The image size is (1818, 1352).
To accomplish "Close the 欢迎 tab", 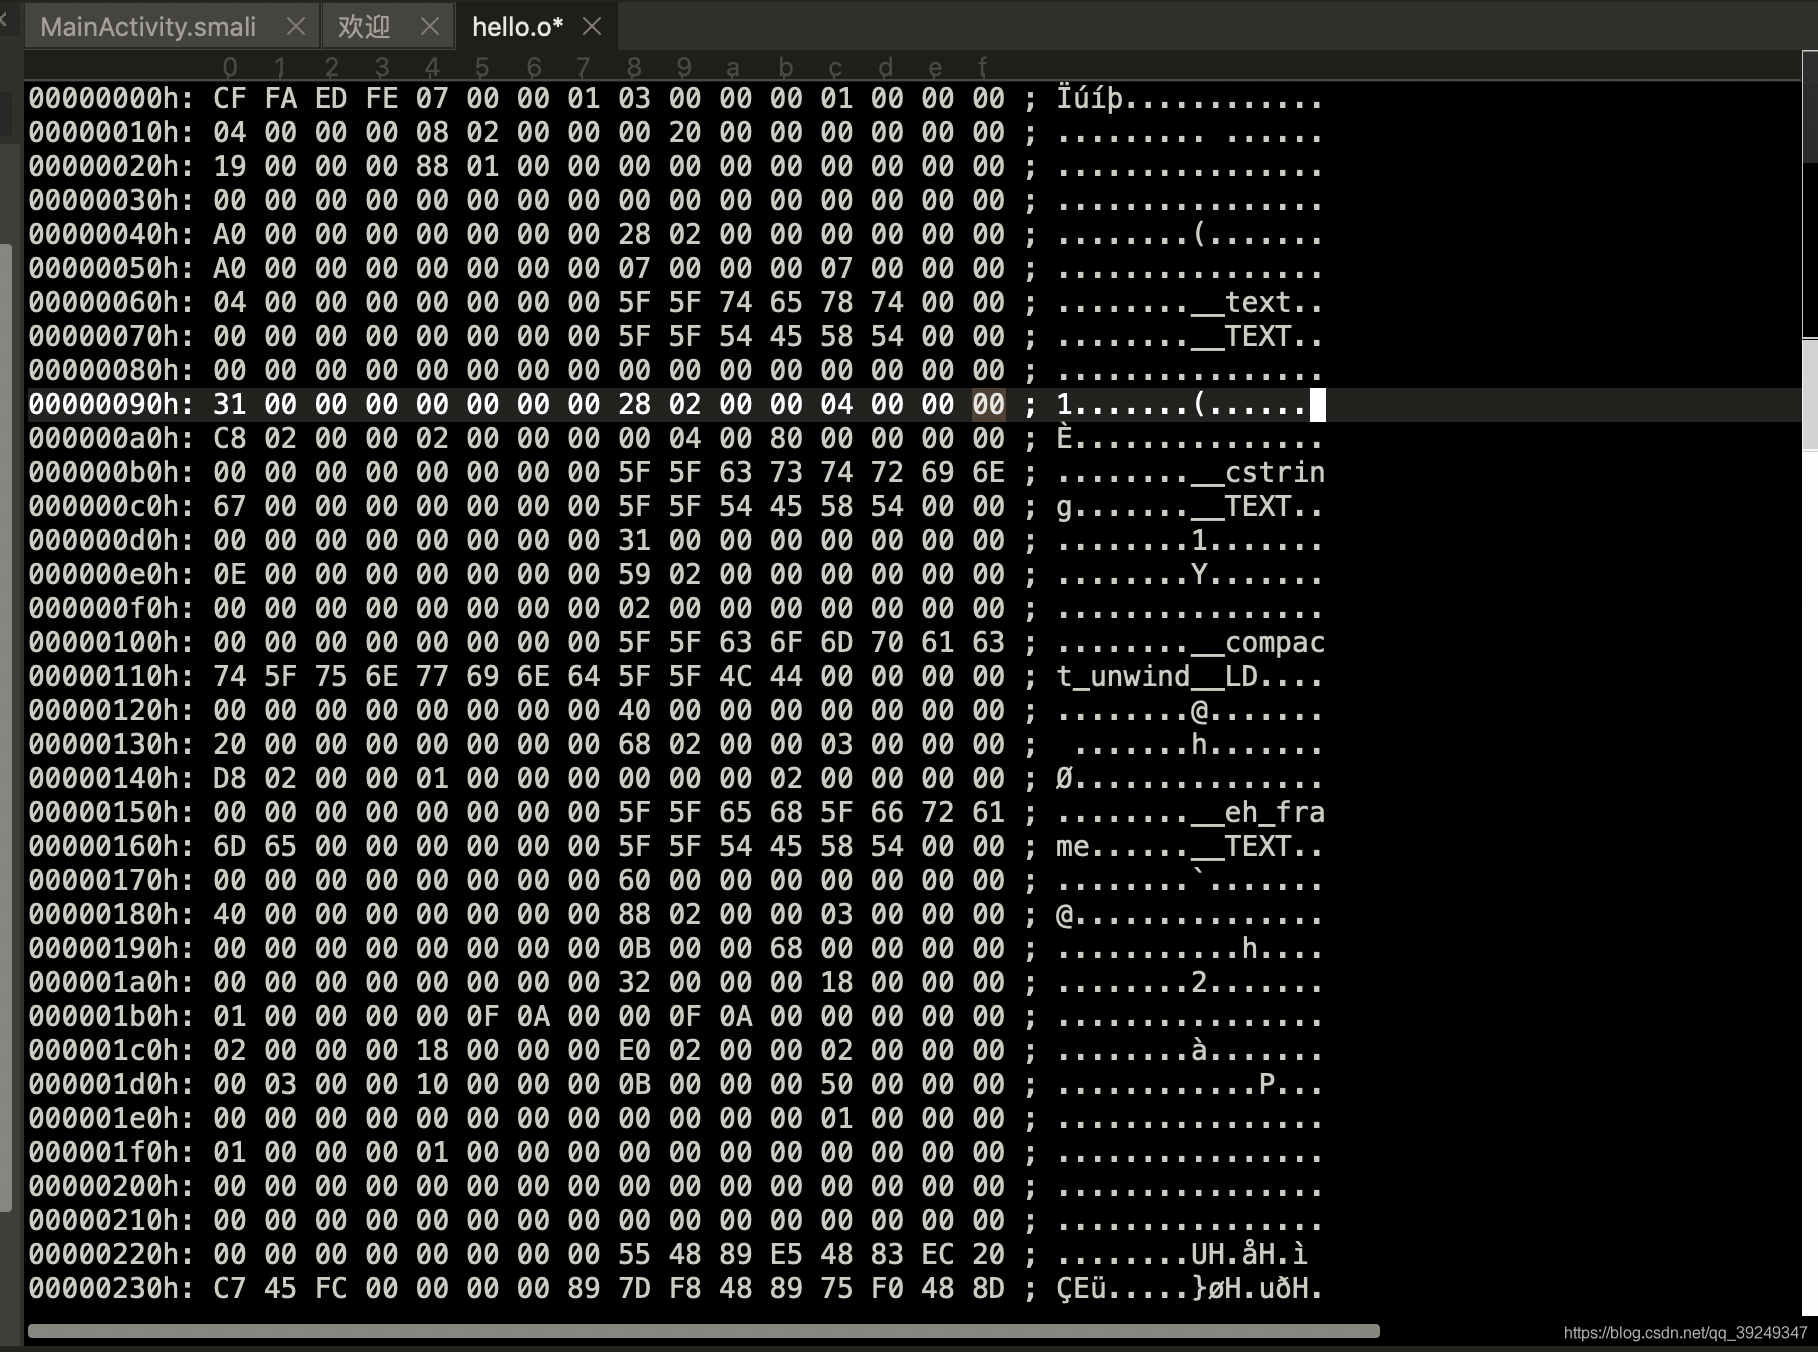I will pyautogui.click(x=430, y=27).
